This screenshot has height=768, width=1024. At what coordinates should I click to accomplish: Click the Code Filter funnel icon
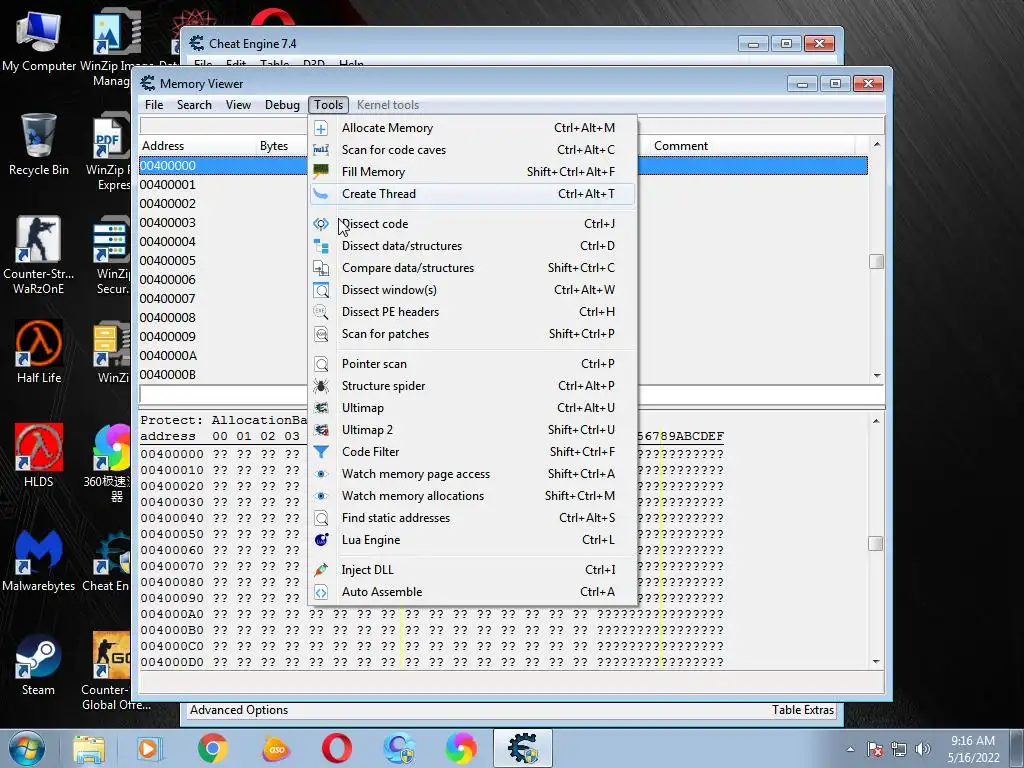pos(321,452)
